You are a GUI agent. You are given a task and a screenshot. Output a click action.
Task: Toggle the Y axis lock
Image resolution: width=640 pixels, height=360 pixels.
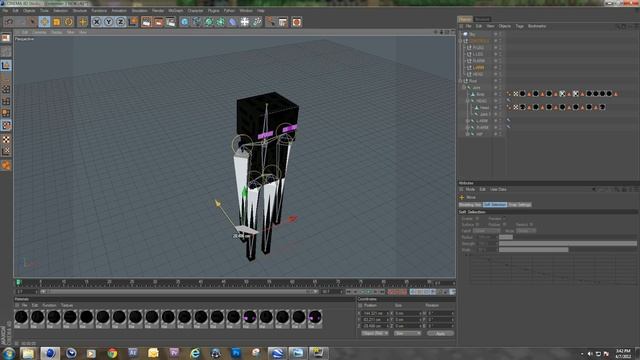point(109,22)
